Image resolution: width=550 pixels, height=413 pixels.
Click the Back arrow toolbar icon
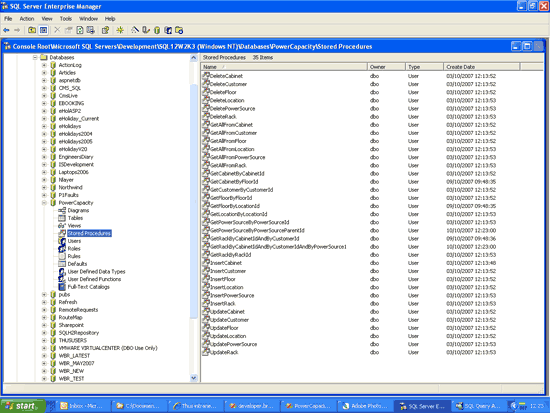(x=6, y=30)
